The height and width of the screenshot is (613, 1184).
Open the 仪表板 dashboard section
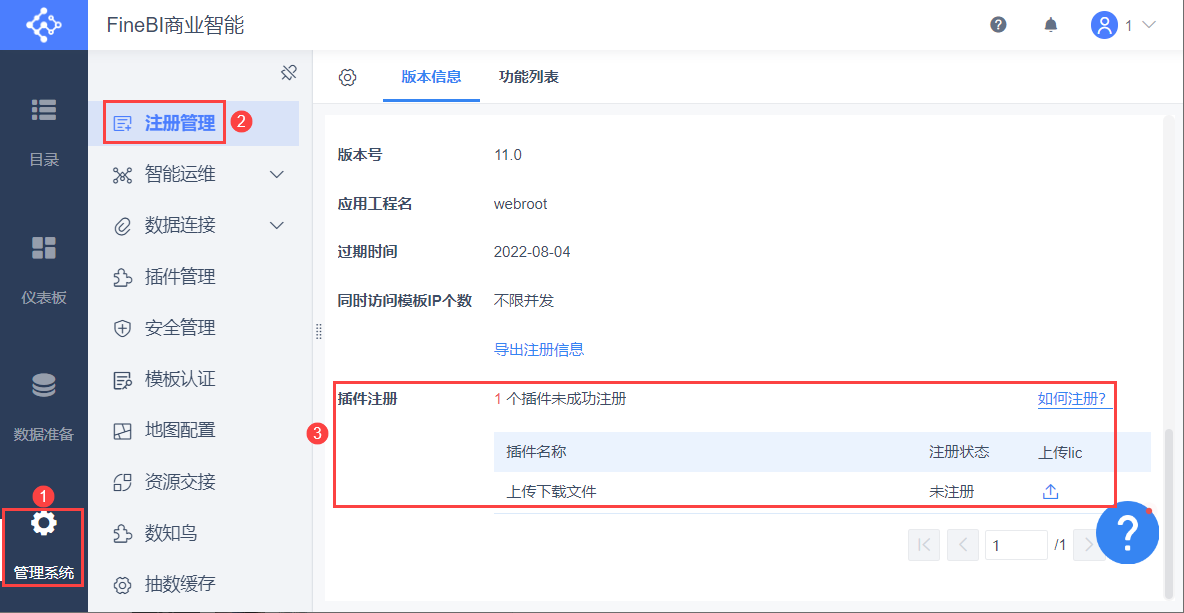(x=44, y=268)
